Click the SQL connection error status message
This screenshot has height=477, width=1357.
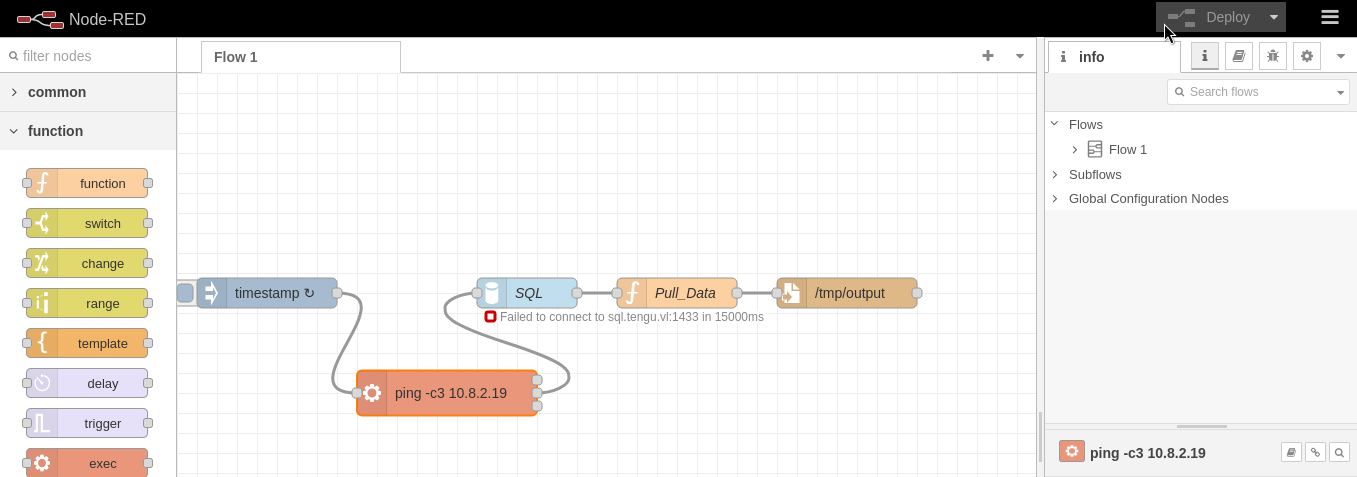pos(624,317)
